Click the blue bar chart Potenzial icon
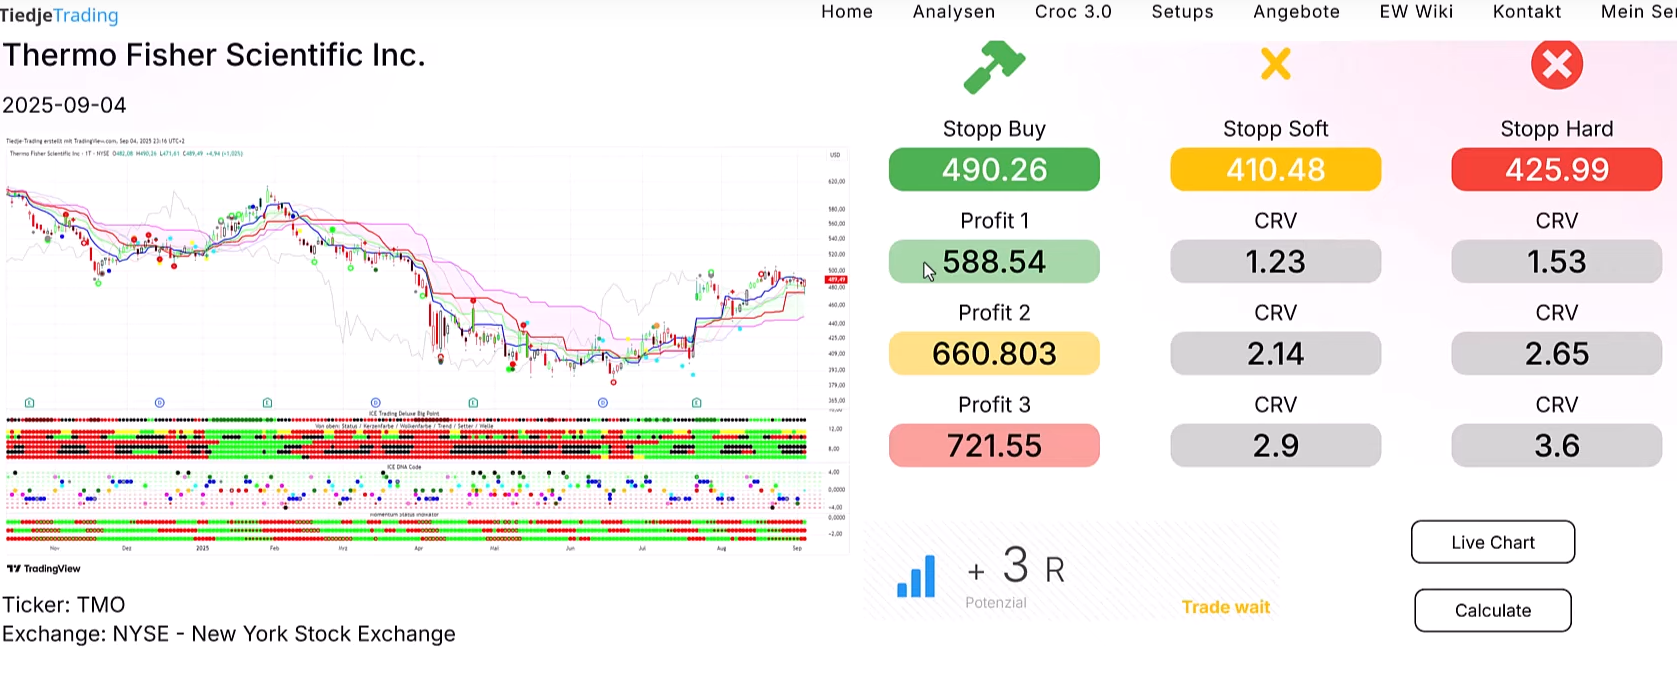This screenshot has height=696, width=1677. coord(916,577)
